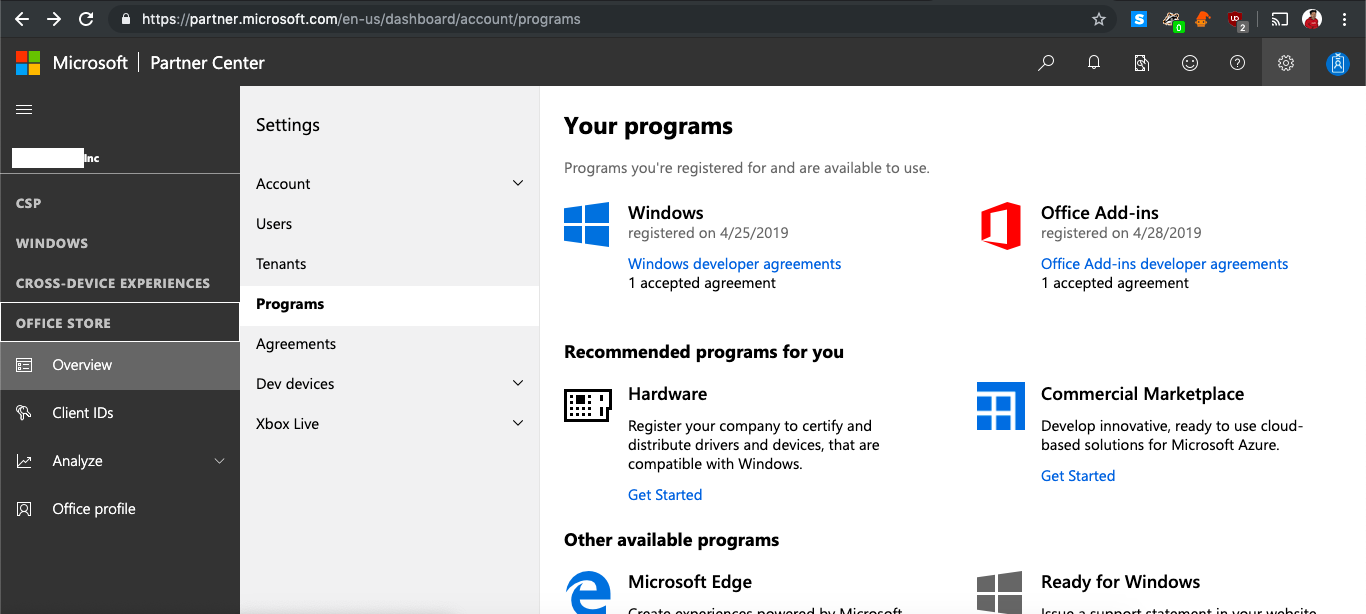
Task: Expand the Dev devices chevron
Action: coord(518,383)
